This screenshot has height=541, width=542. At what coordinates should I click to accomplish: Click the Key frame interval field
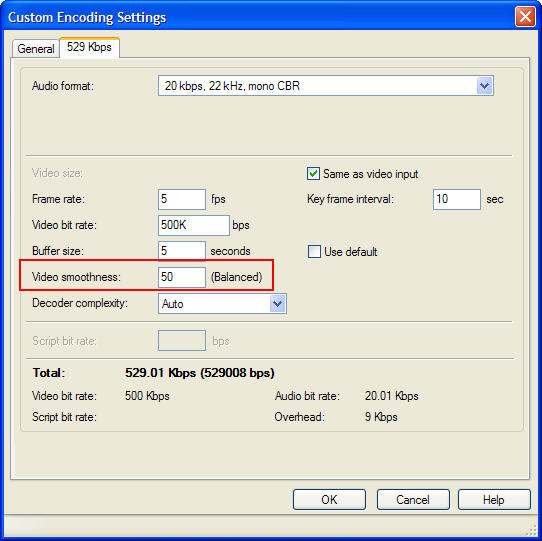coord(457,199)
